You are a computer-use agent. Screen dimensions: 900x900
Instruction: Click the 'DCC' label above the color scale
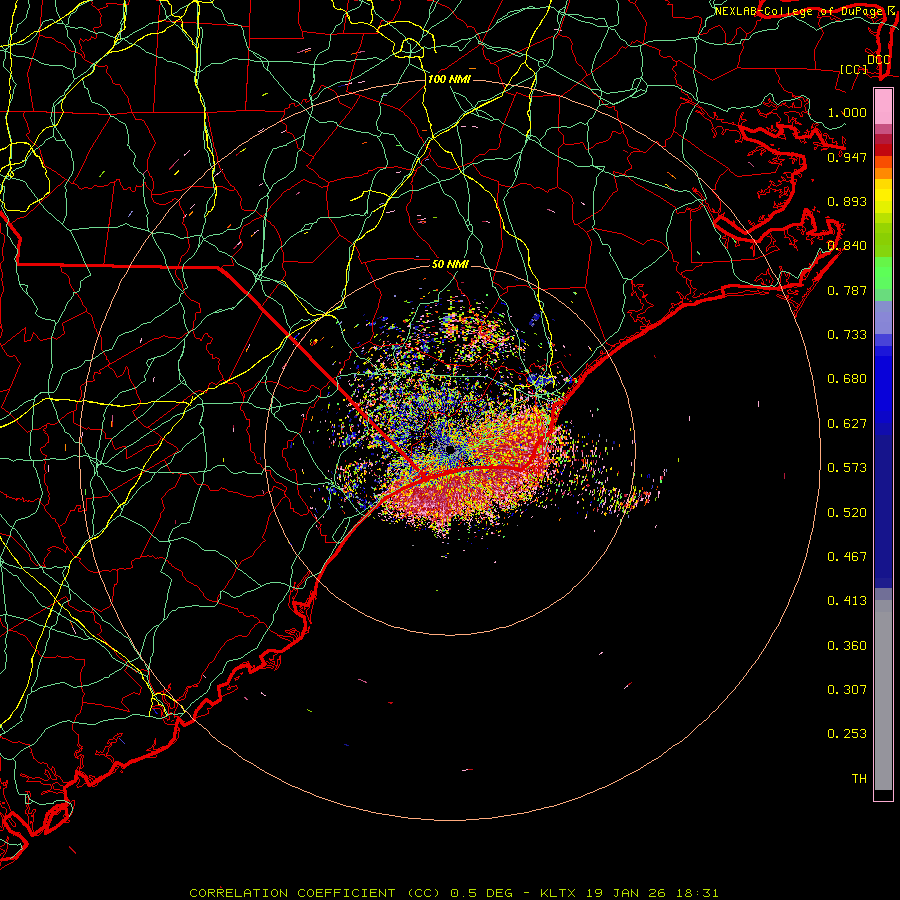click(878, 59)
